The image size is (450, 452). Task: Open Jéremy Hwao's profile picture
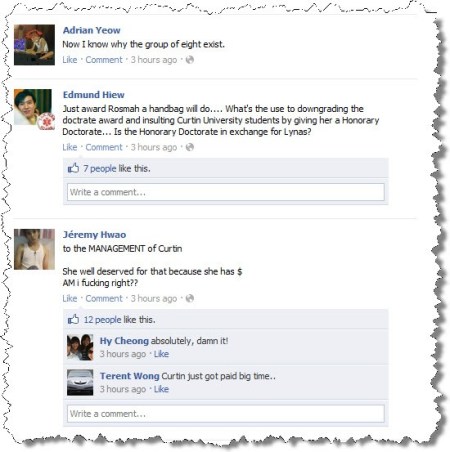tap(34, 249)
